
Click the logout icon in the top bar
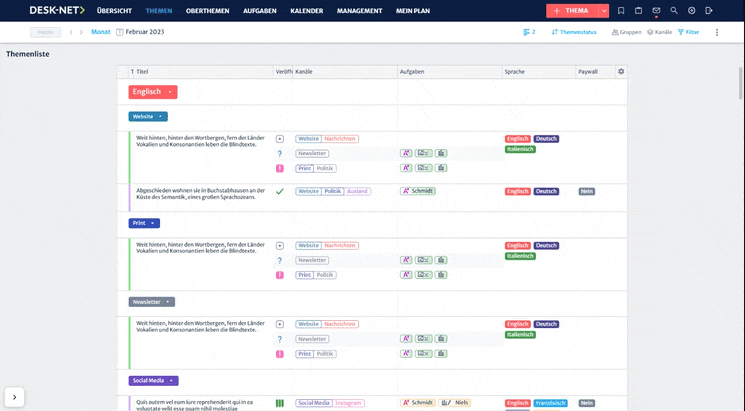click(709, 10)
